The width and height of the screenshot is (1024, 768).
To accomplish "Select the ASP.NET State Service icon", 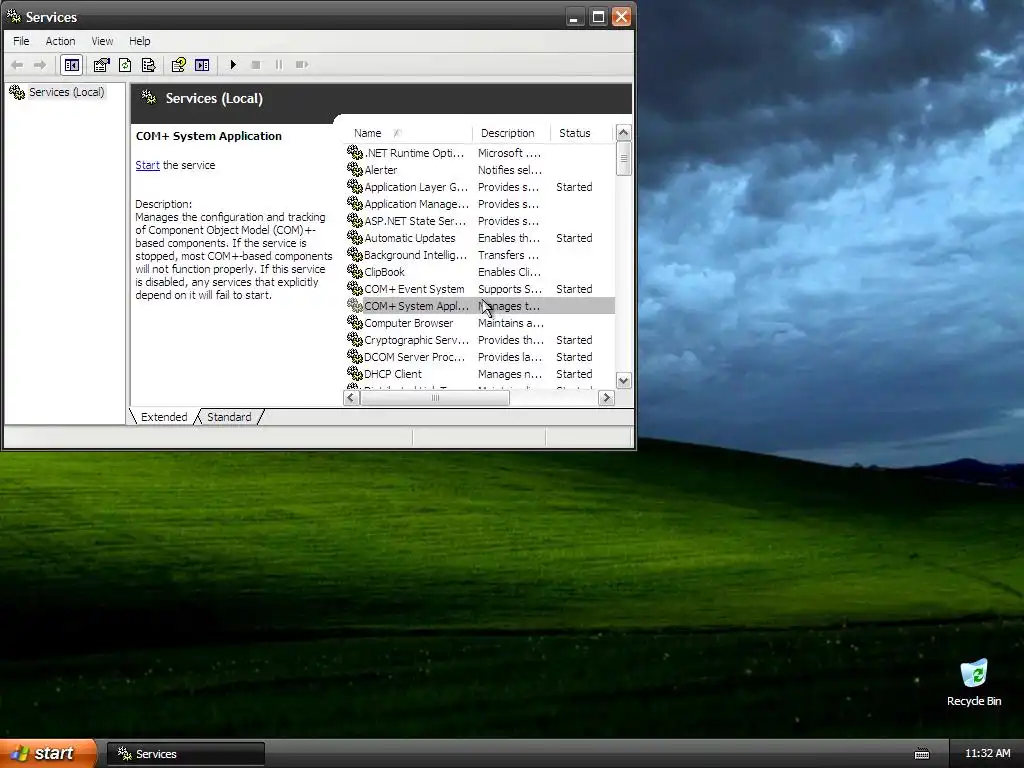I will (355, 221).
